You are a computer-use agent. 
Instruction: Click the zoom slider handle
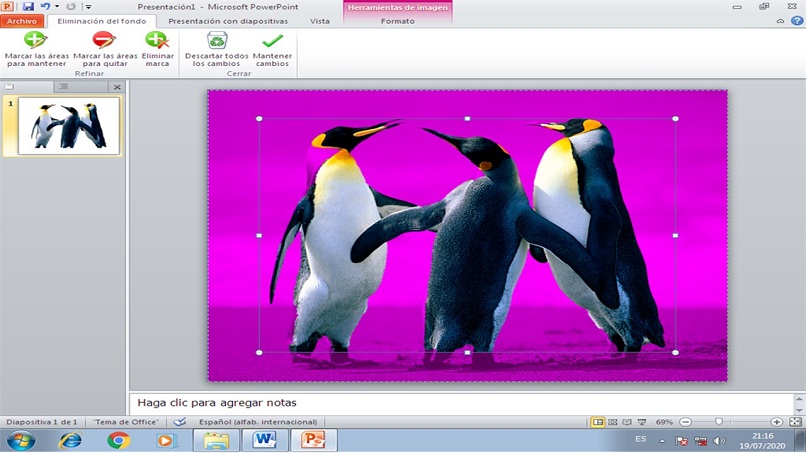point(719,422)
